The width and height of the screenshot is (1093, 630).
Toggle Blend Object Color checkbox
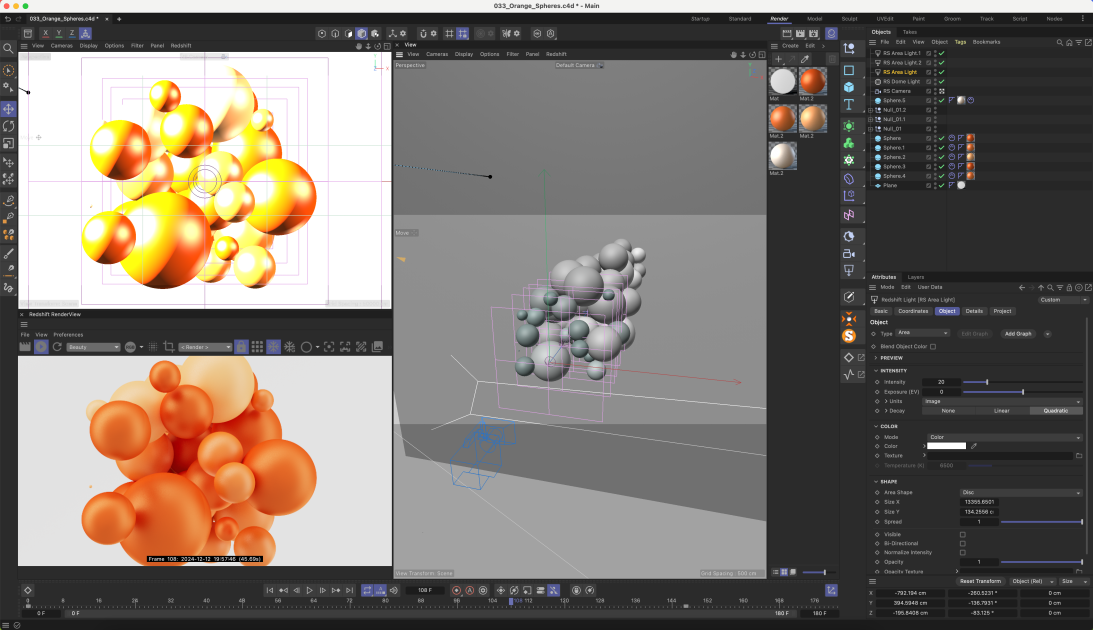pos(933,346)
